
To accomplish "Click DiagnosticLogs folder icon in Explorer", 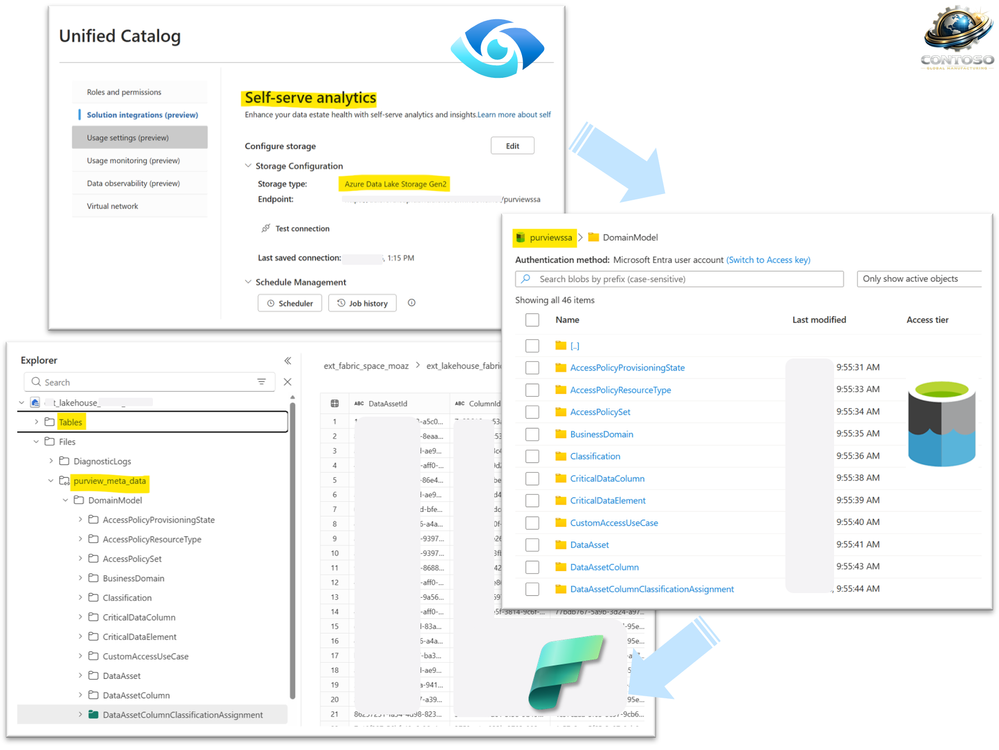I will 64,461.
